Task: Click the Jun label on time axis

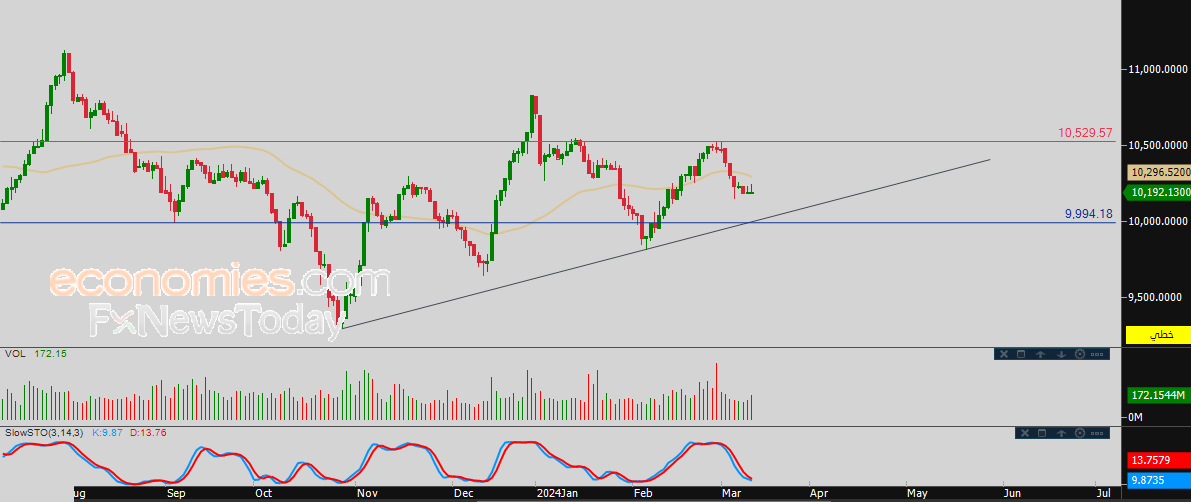Action: click(x=1012, y=493)
